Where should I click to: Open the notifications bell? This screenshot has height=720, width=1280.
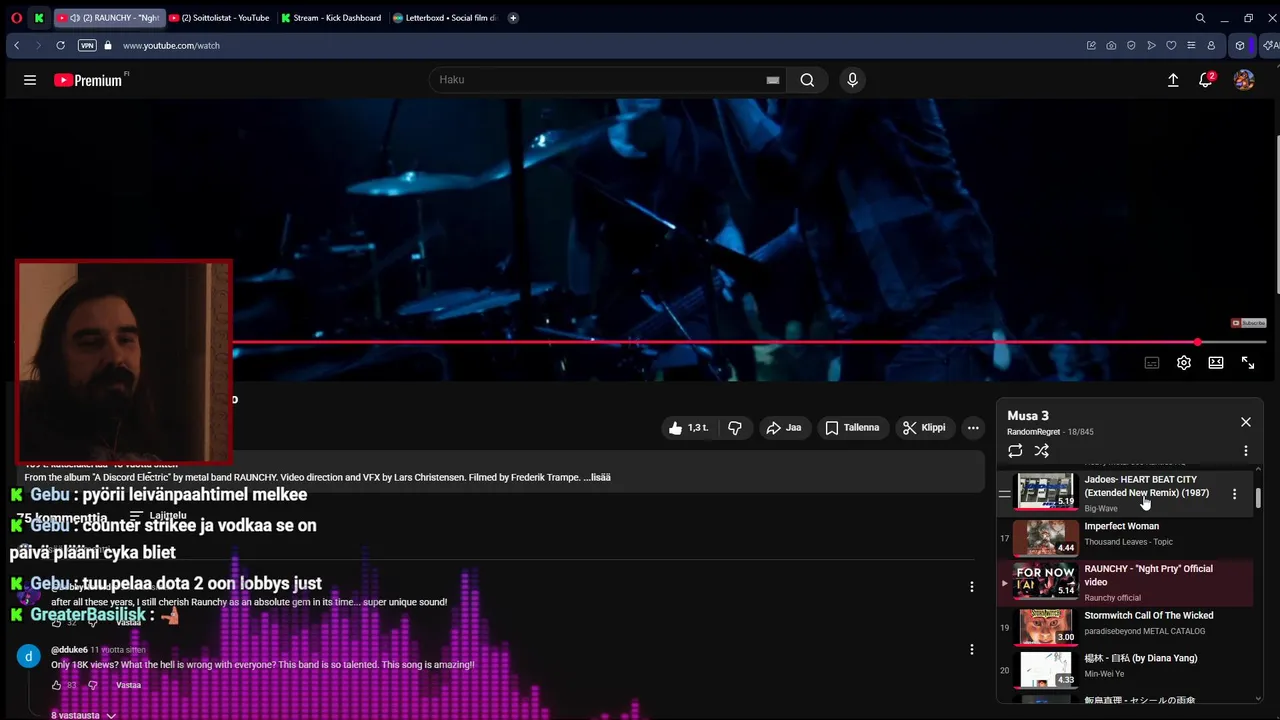[x=1206, y=80]
